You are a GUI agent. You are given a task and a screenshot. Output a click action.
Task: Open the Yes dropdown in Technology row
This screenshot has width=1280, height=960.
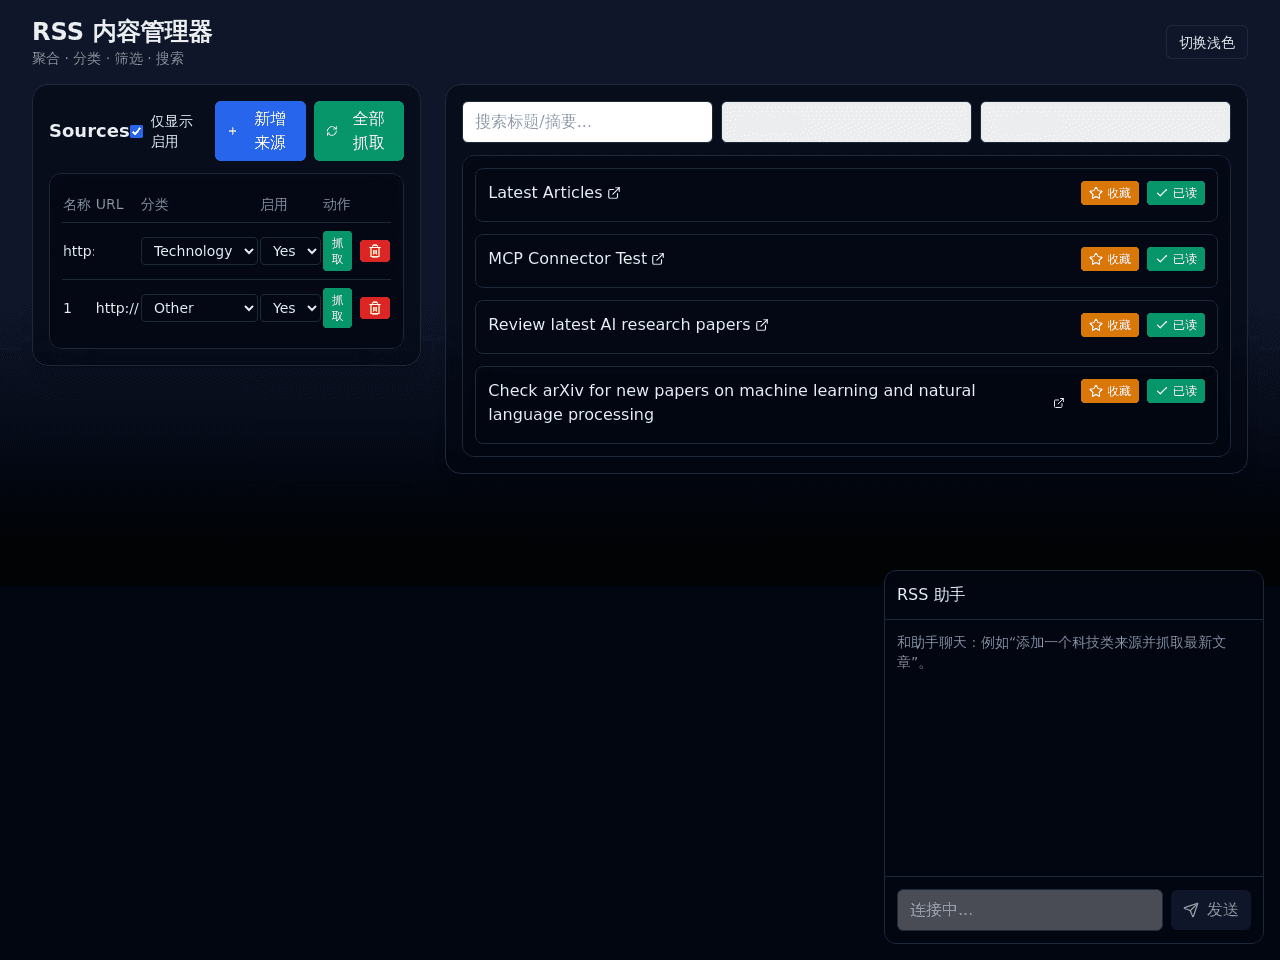click(290, 251)
